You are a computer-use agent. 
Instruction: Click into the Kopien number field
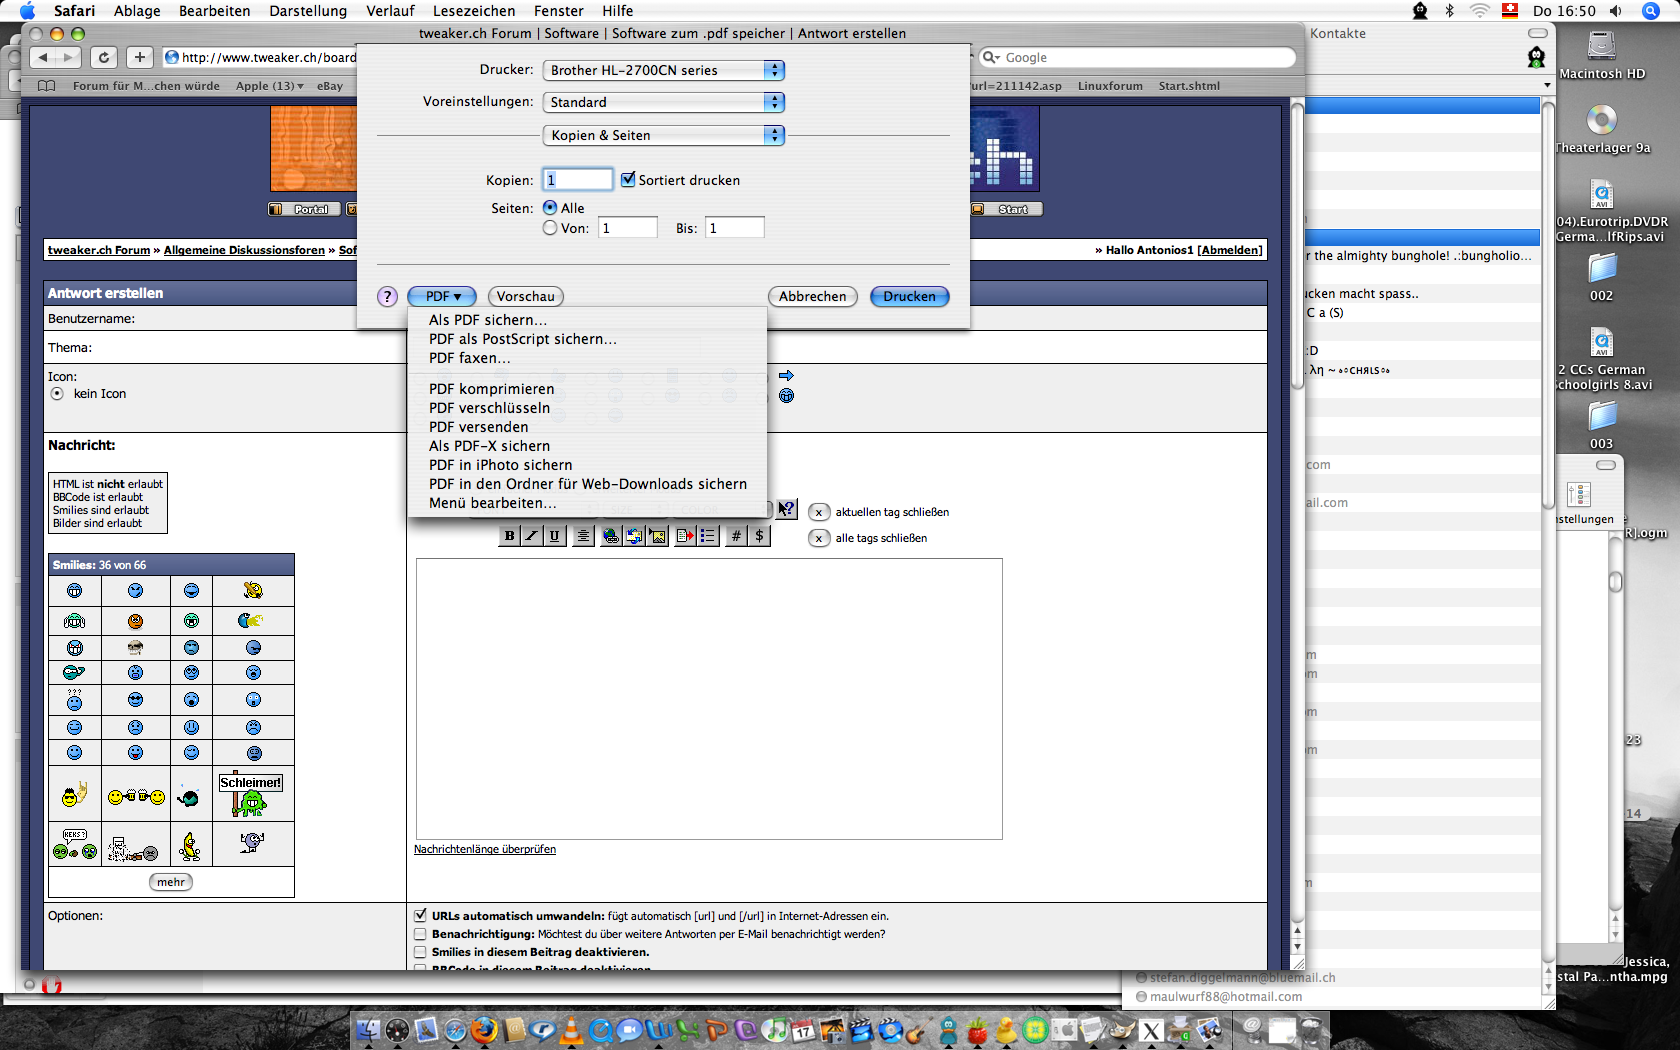(x=577, y=180)
